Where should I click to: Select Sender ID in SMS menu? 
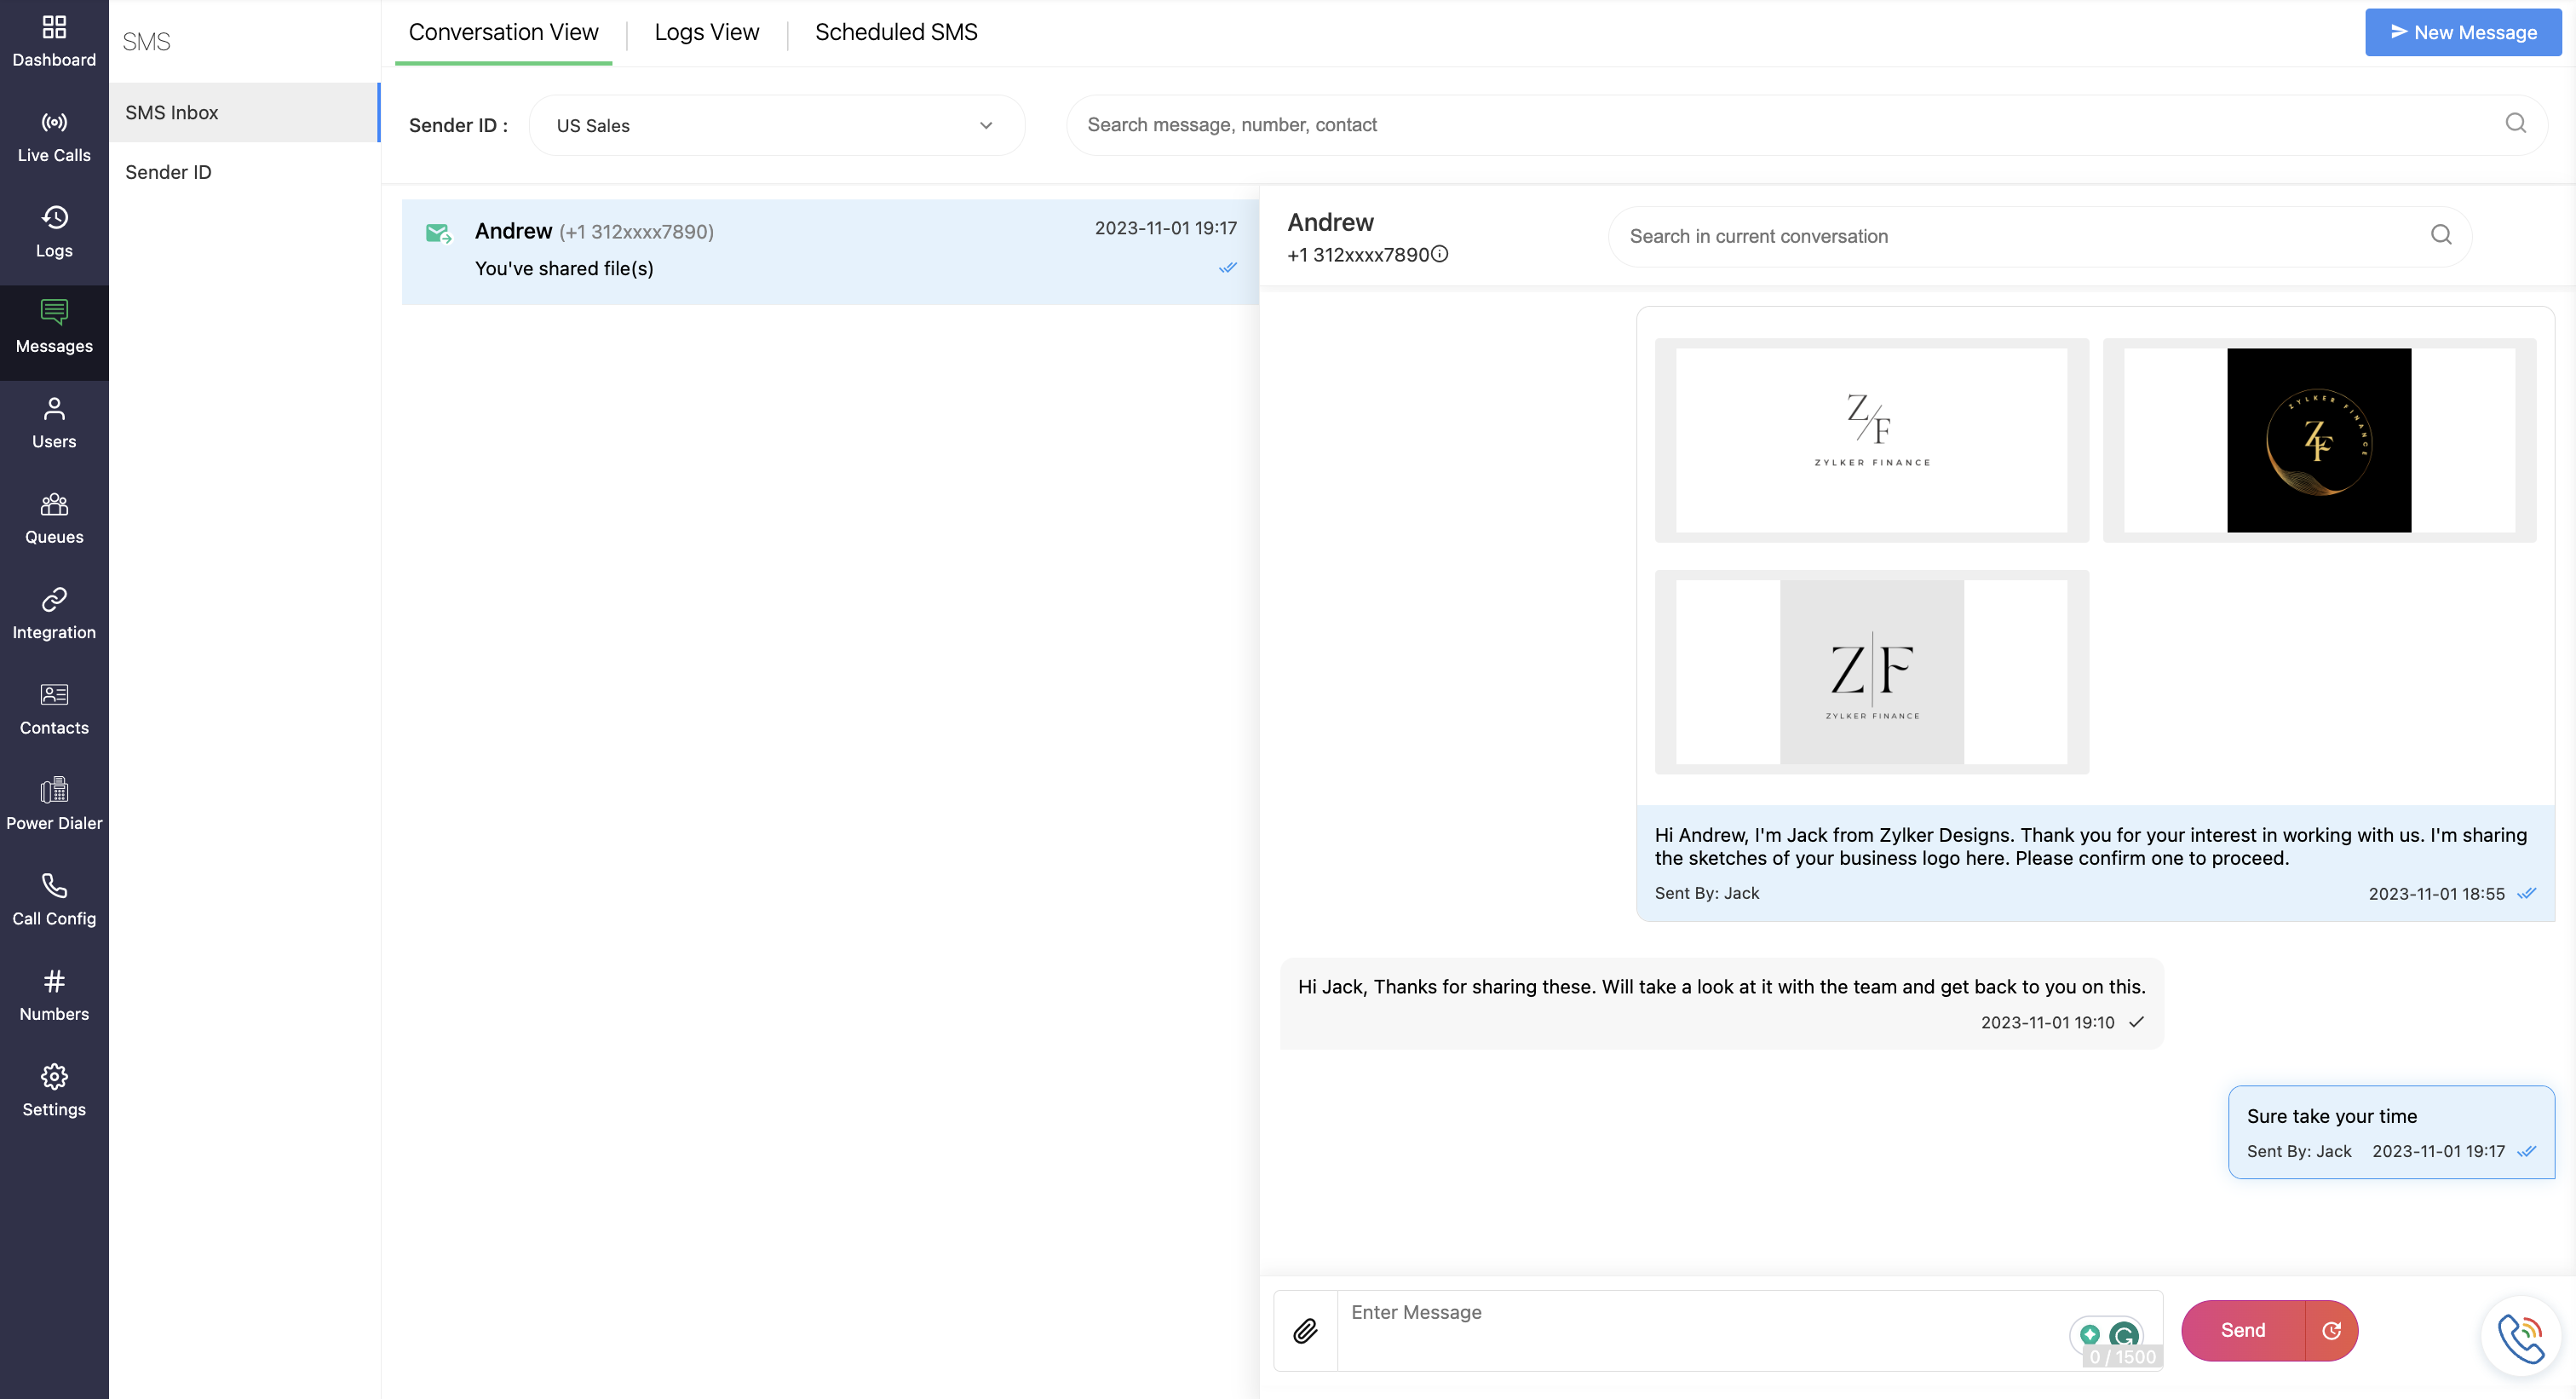point(168,172)
